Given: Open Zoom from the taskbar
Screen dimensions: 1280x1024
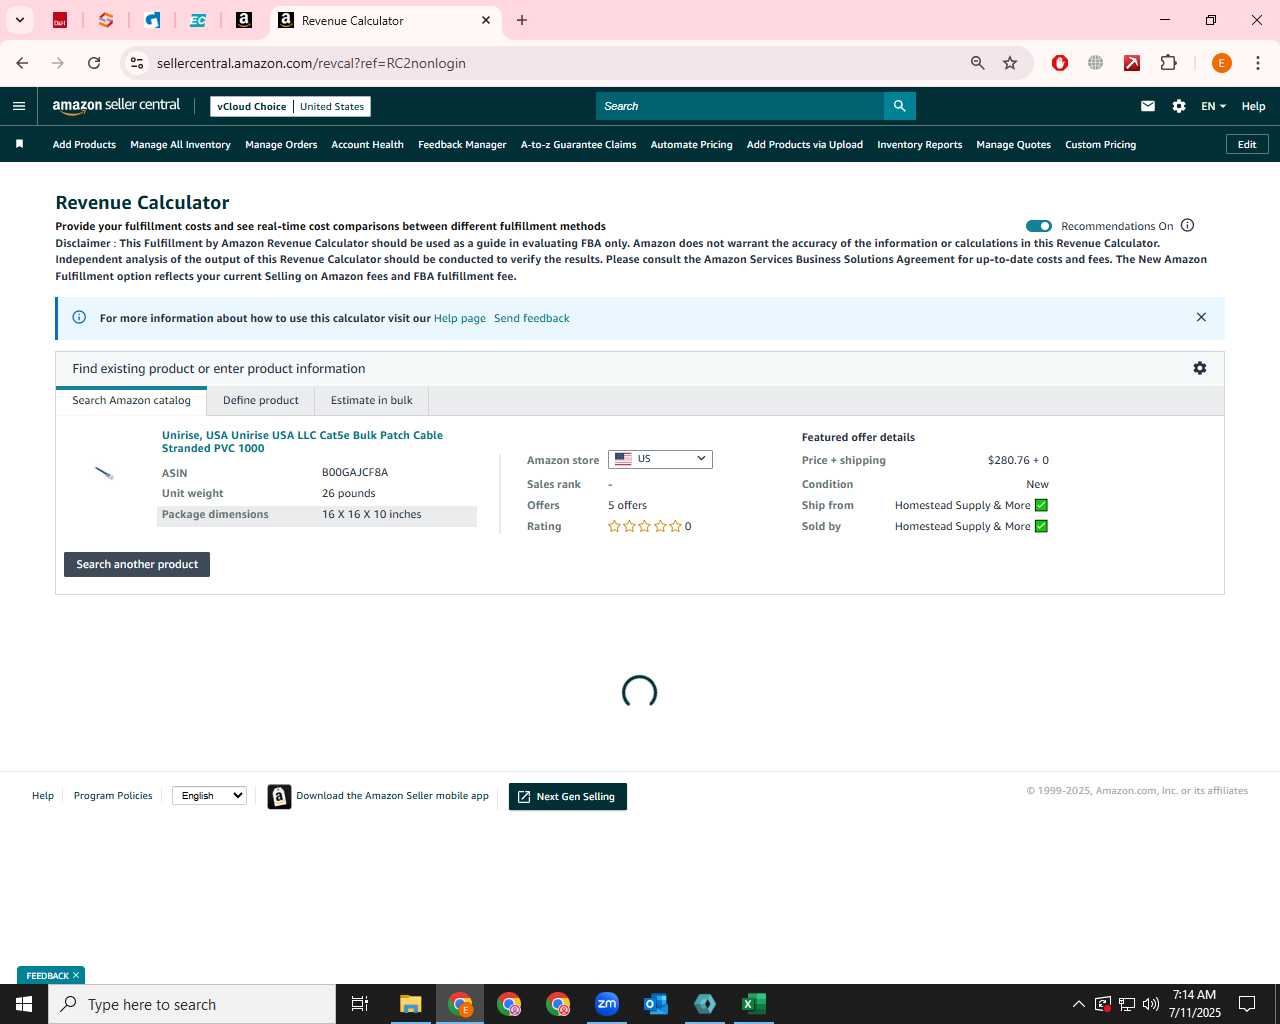Looking at the screenshot, I should coord(607,1004).
